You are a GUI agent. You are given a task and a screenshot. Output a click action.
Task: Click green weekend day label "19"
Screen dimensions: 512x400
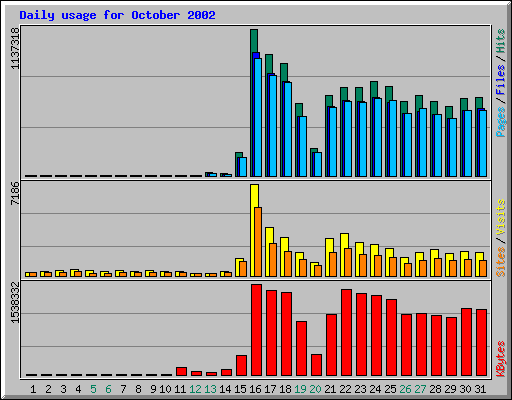[300, 389]
